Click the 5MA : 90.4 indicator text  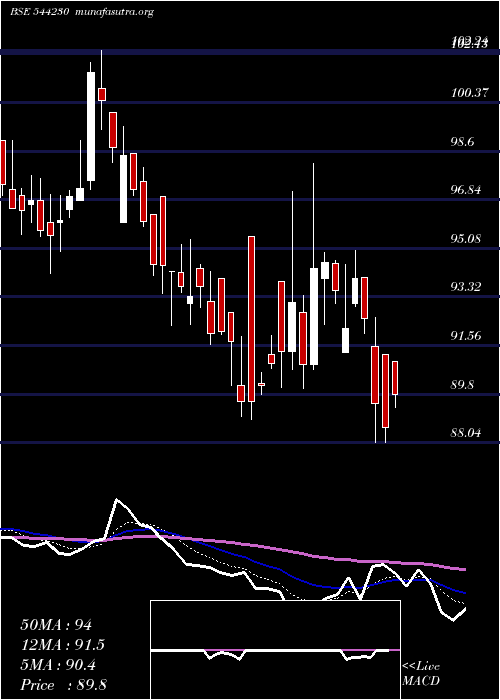point(58,665)
